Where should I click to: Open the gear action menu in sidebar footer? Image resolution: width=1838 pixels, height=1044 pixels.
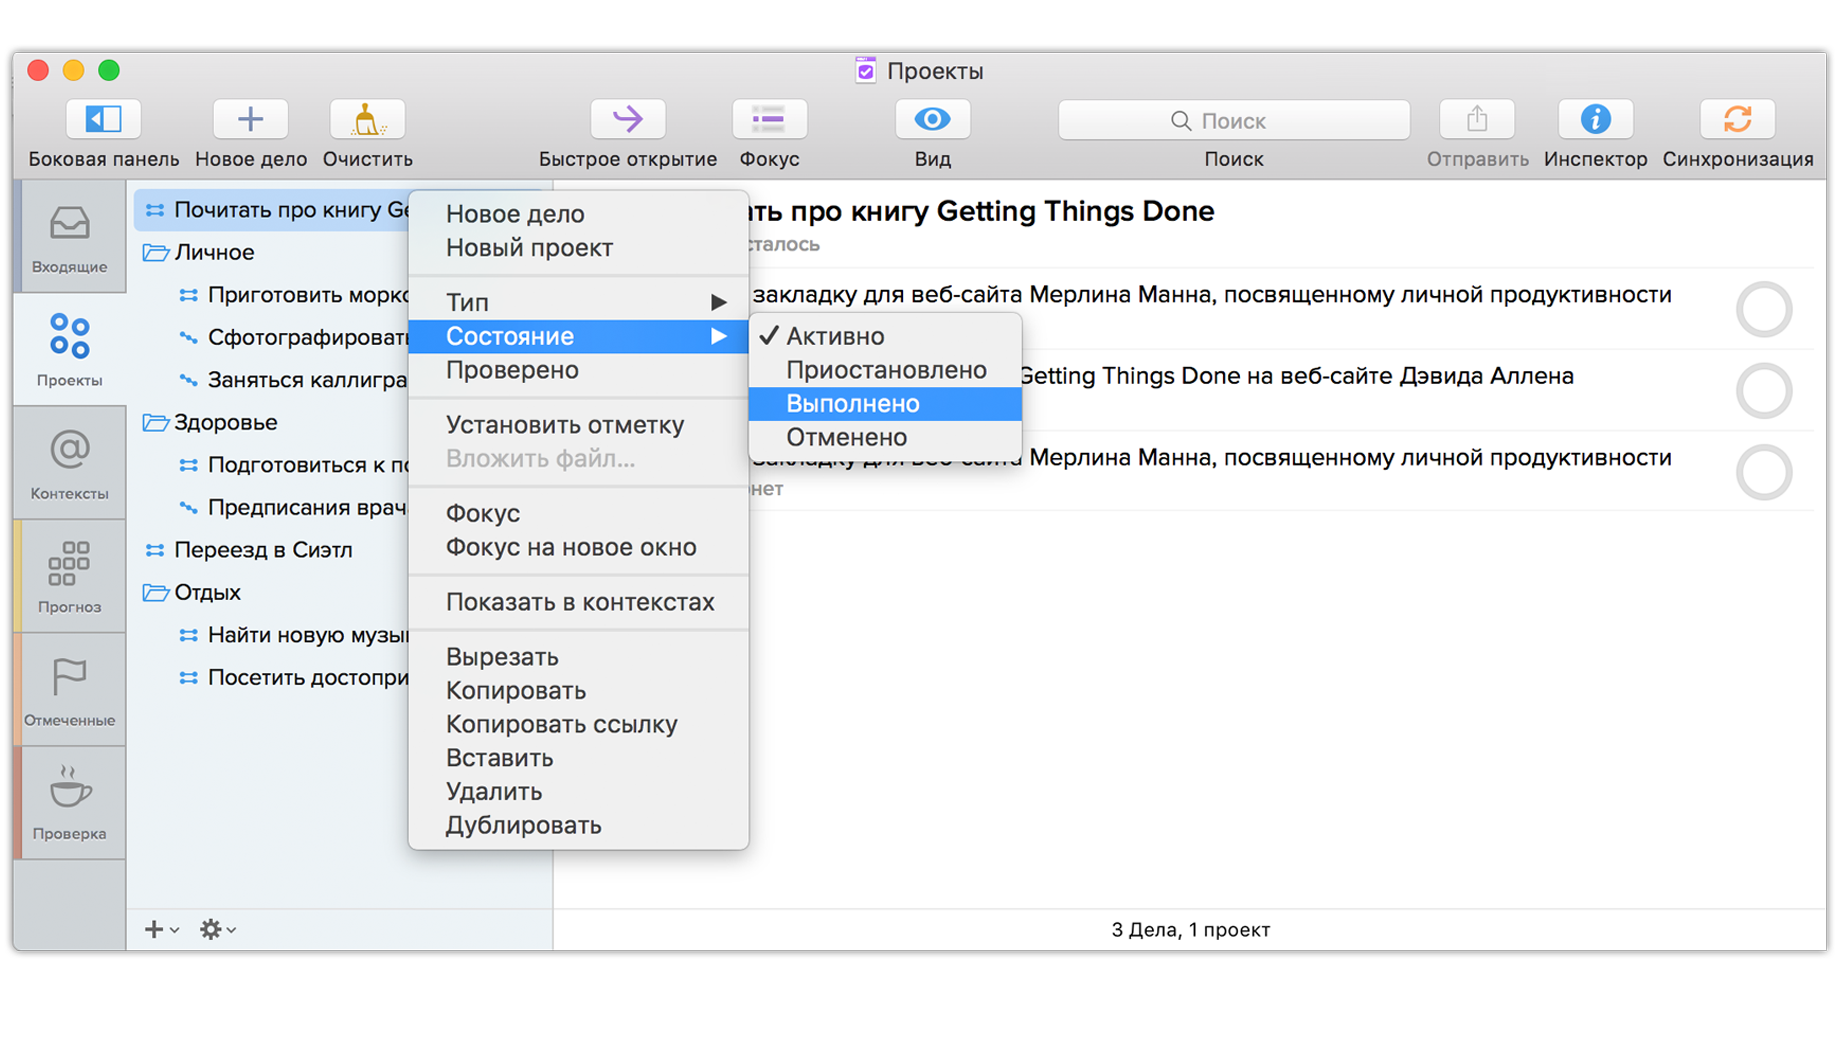click(217, 929)
